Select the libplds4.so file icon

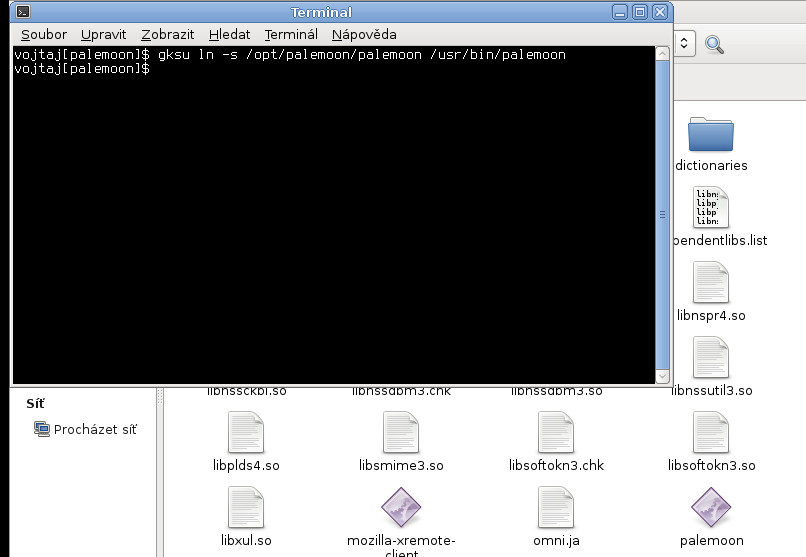(246, 432)
